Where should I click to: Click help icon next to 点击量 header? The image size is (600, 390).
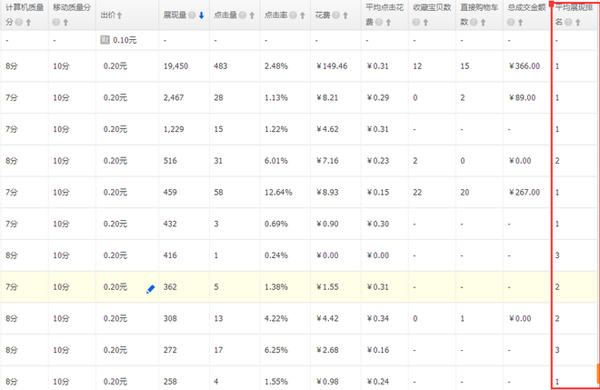point(243,15)
